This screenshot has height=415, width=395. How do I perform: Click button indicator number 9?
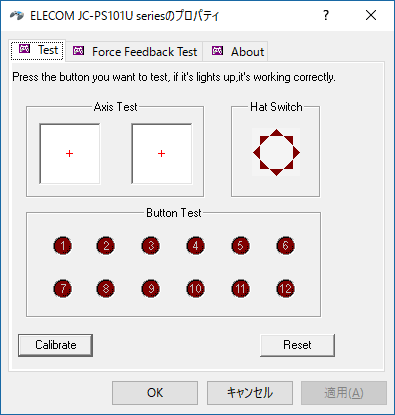click(151, 288)
